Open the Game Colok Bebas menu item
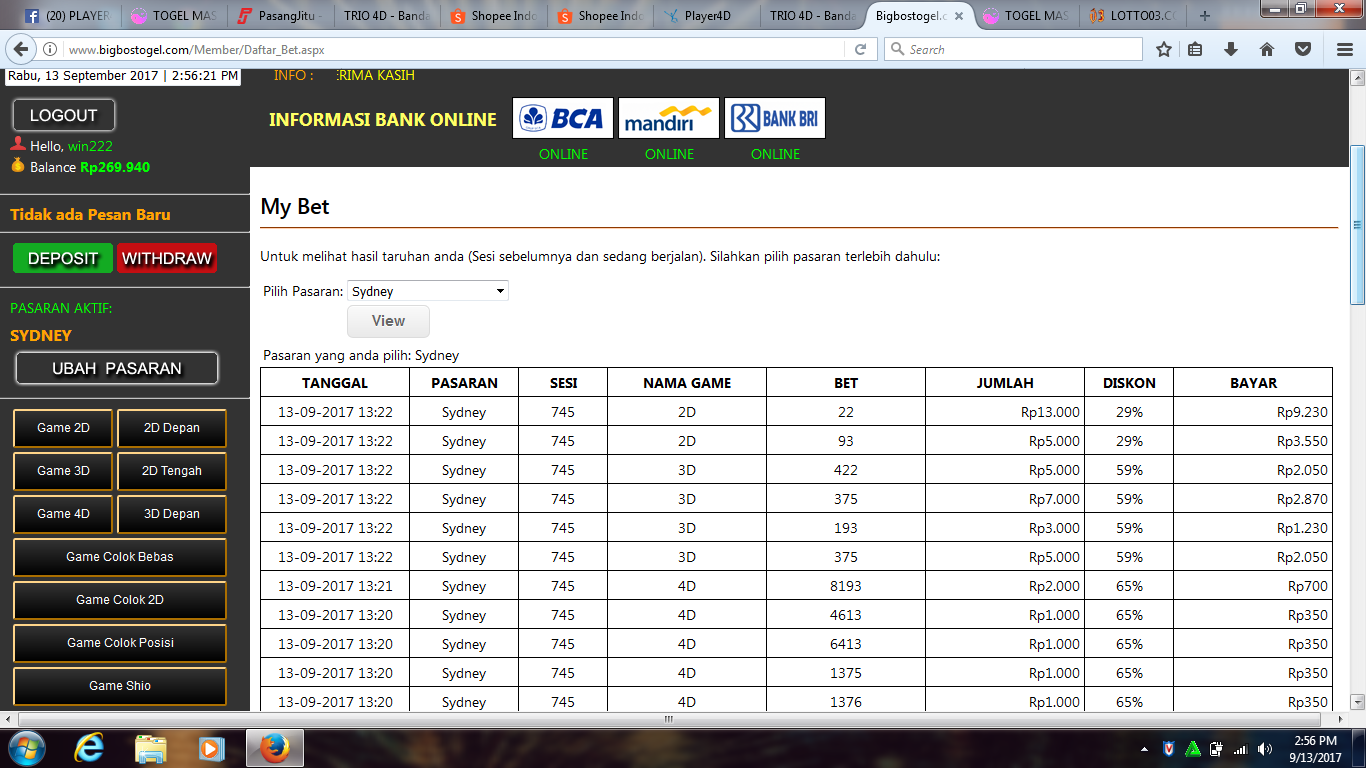 [120, 557]
